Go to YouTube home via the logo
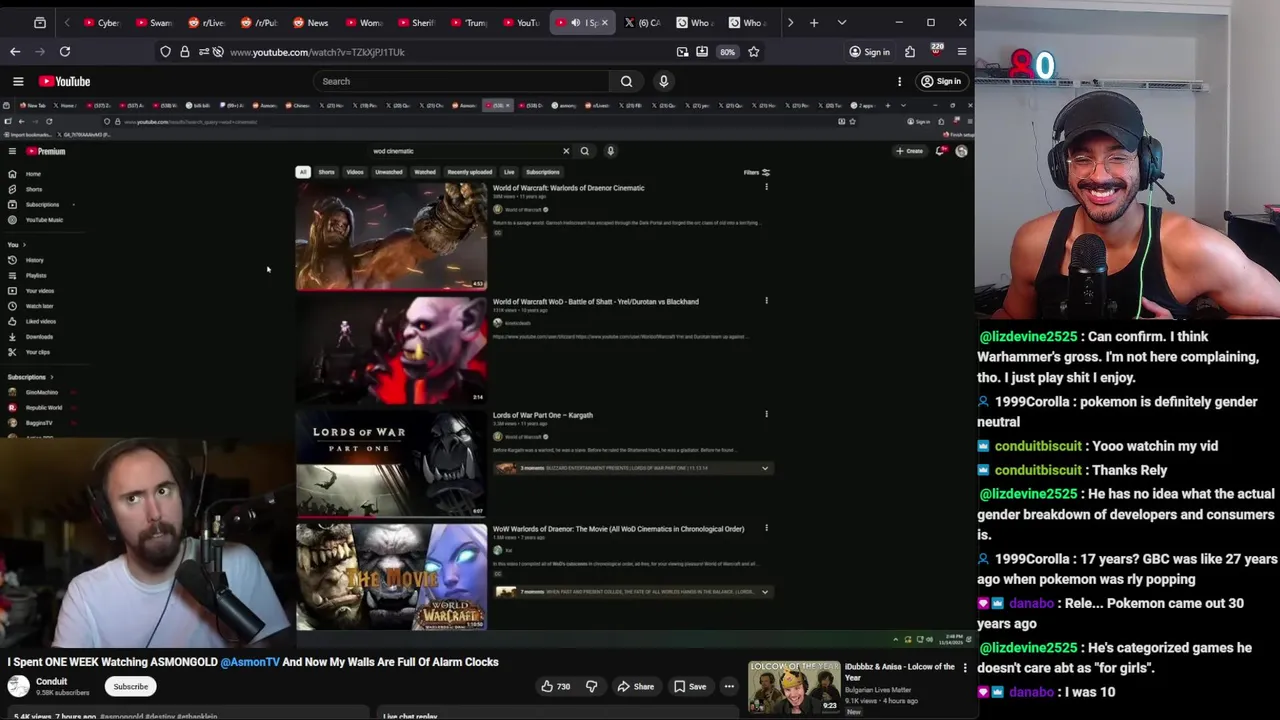The width and height of the screenshot is (1280, 720). (x=65, y=81)
